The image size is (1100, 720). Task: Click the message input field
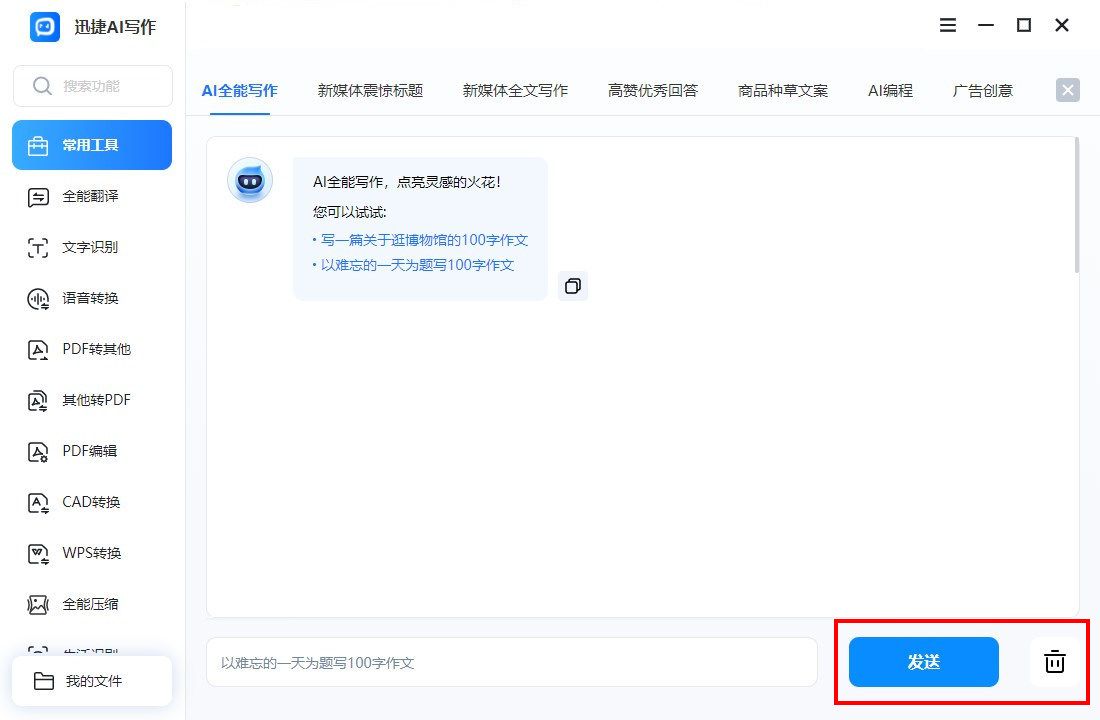tap(512, 662)
